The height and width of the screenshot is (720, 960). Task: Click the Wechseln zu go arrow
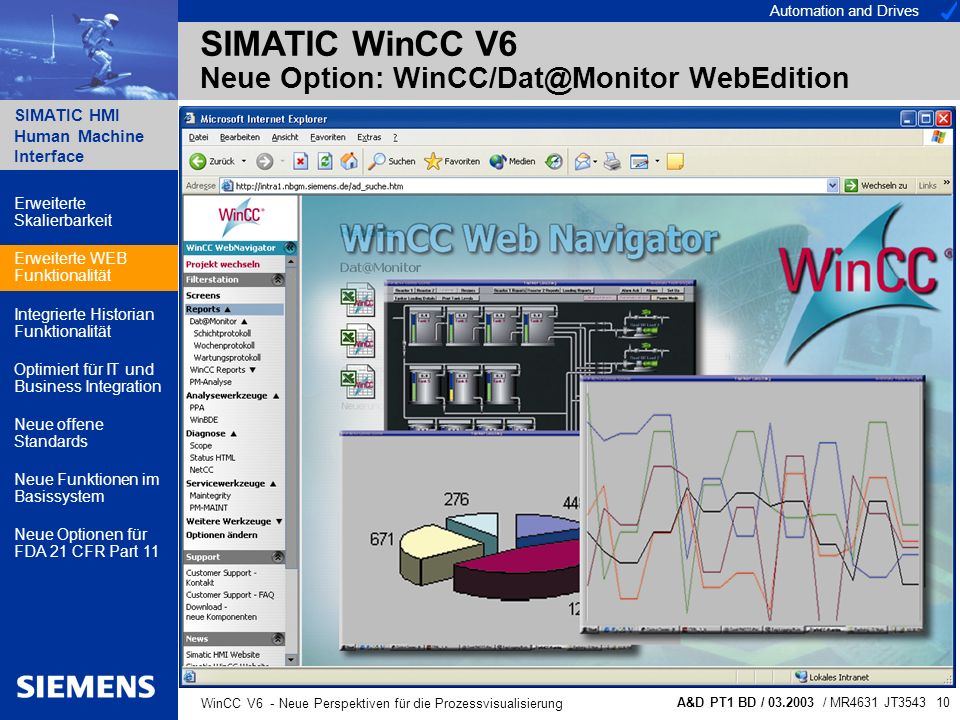851,186
